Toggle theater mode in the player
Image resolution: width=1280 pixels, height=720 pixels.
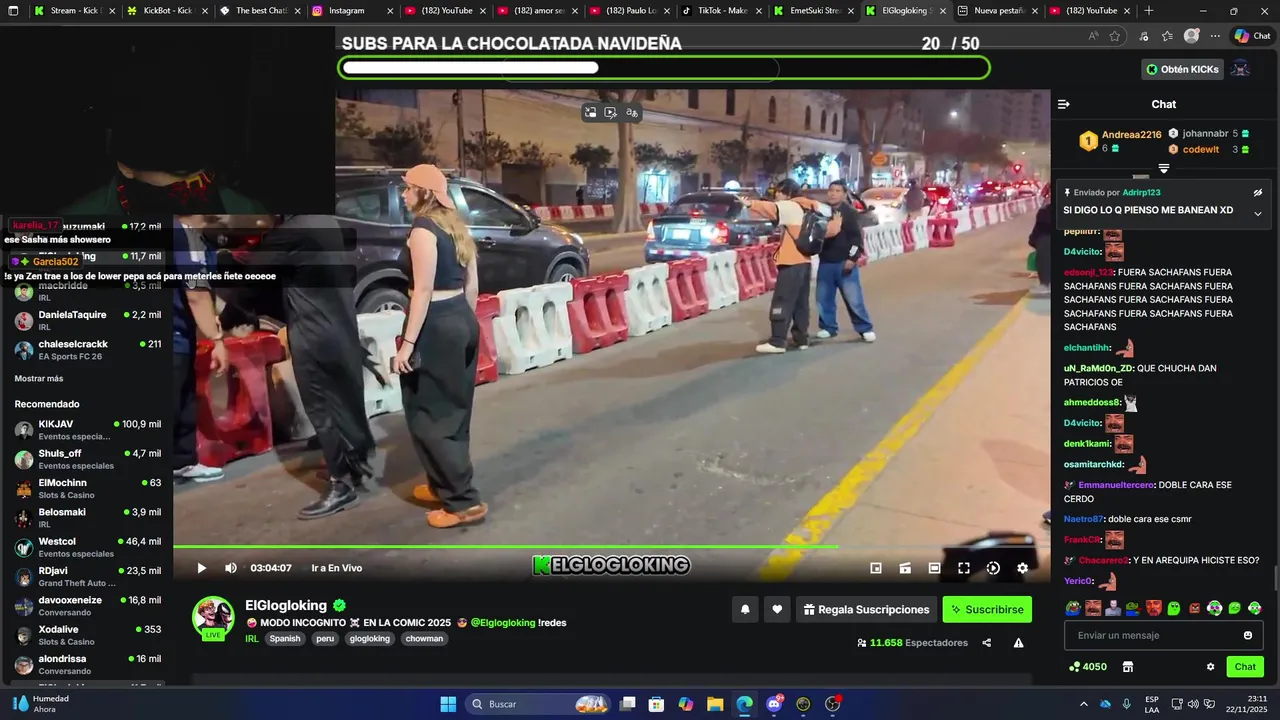[934, 568]
